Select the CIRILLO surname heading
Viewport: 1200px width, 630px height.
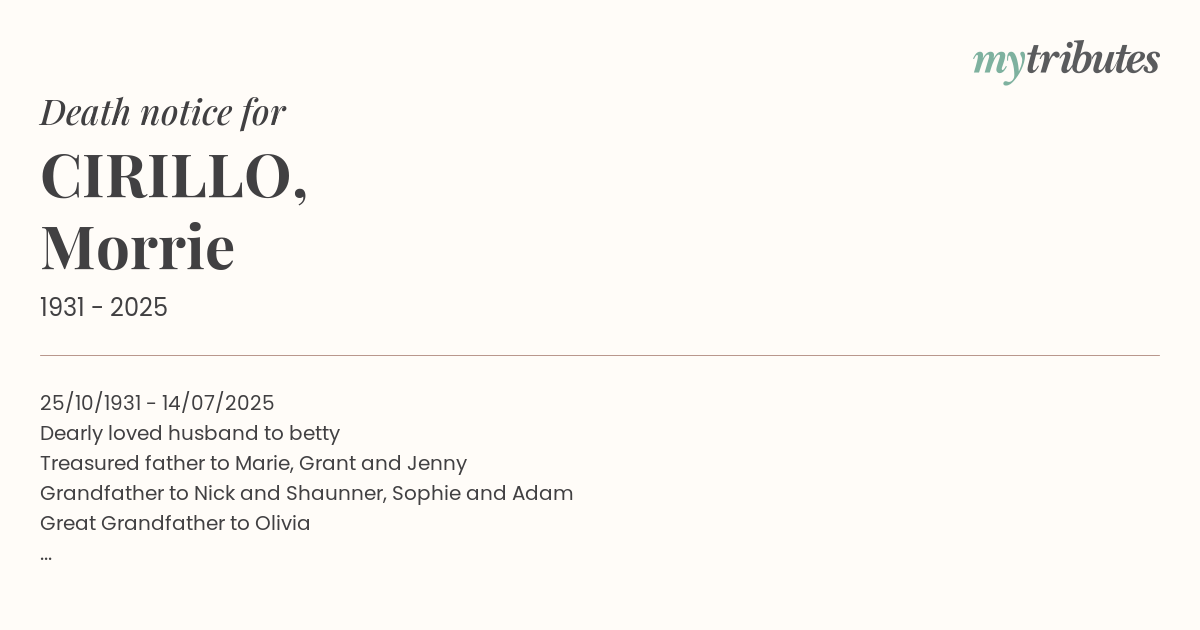[x=174, y=177]
